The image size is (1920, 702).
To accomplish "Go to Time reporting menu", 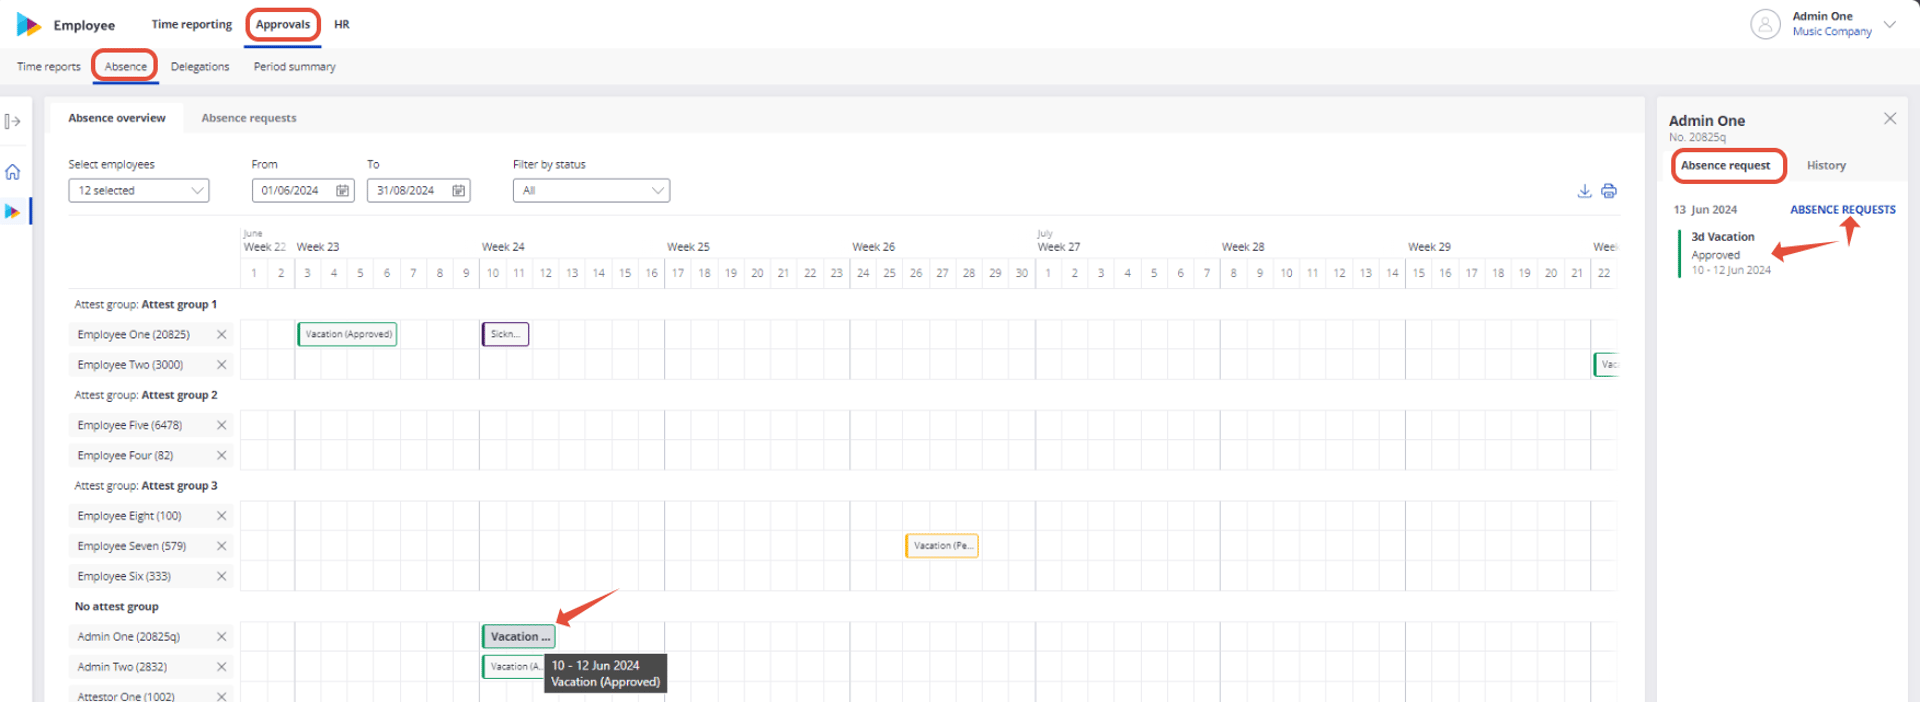I will point(191,24).
